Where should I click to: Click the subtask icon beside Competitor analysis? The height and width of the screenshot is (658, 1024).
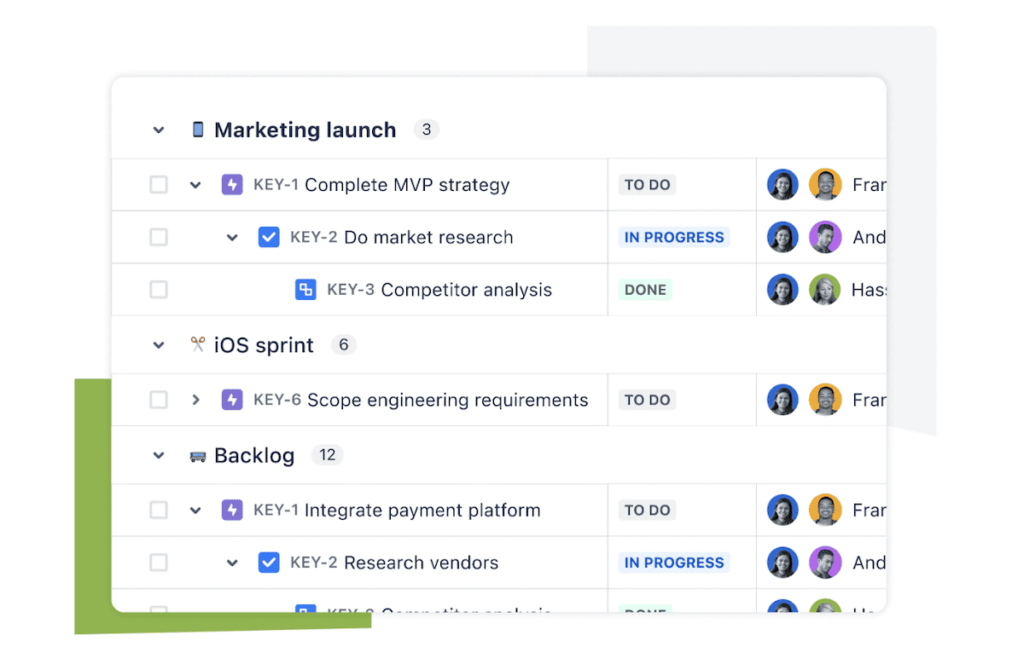[x=306, y=290]
